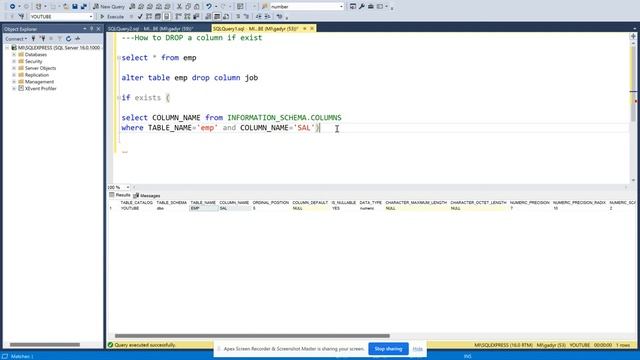Close the SQLQuery1.sql tab

(312, 29)
